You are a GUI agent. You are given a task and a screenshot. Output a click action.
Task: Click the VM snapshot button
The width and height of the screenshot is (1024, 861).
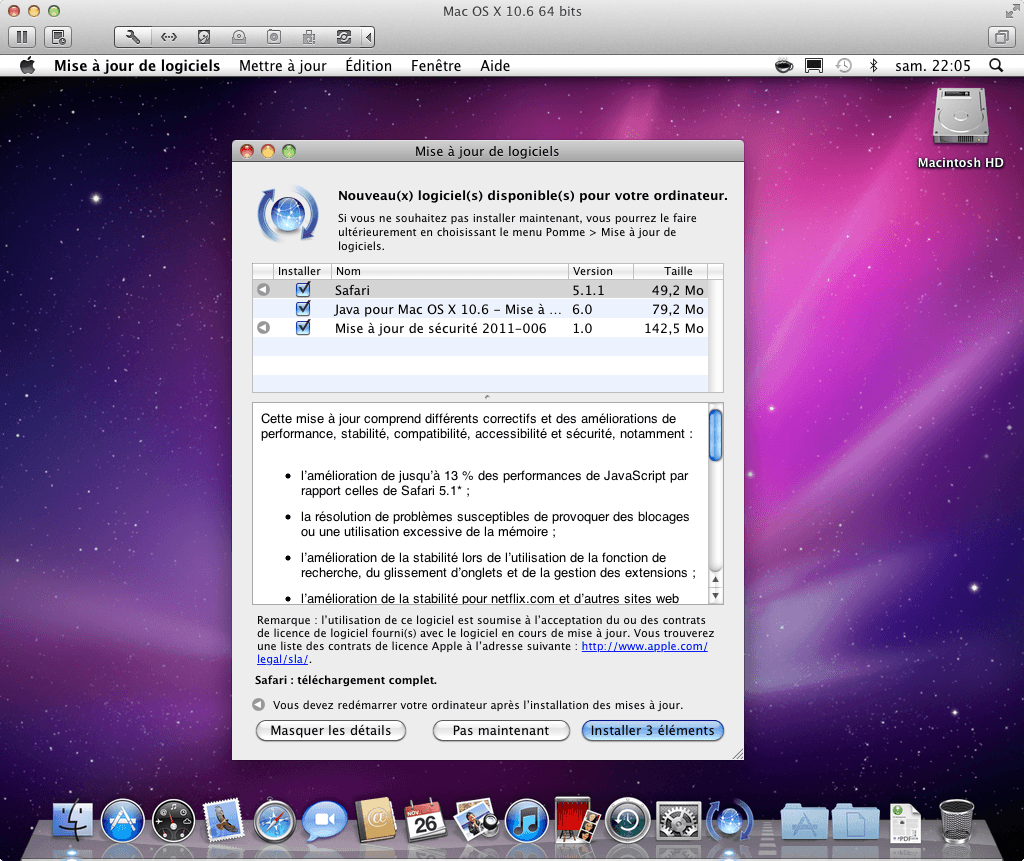coord(58,37)
